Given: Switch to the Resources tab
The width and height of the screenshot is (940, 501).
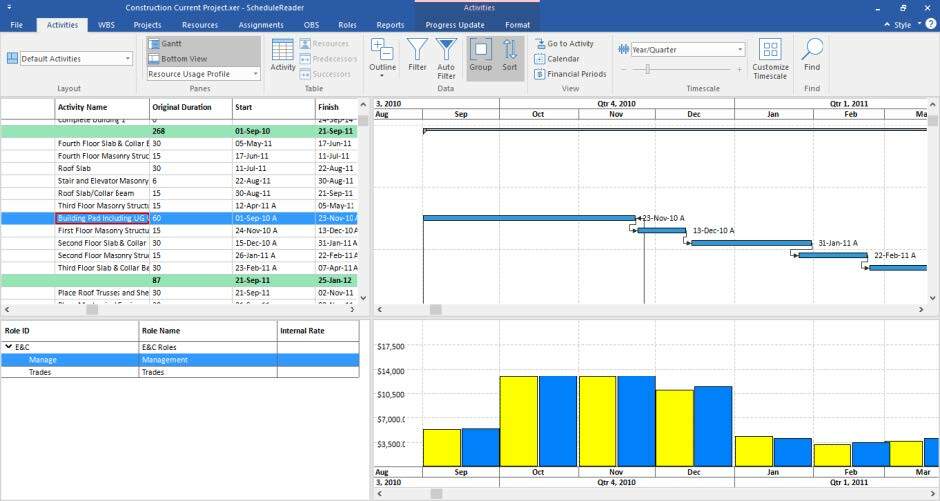Looking at the screenshot, I should pyautogui.click(x=200, y=24).
